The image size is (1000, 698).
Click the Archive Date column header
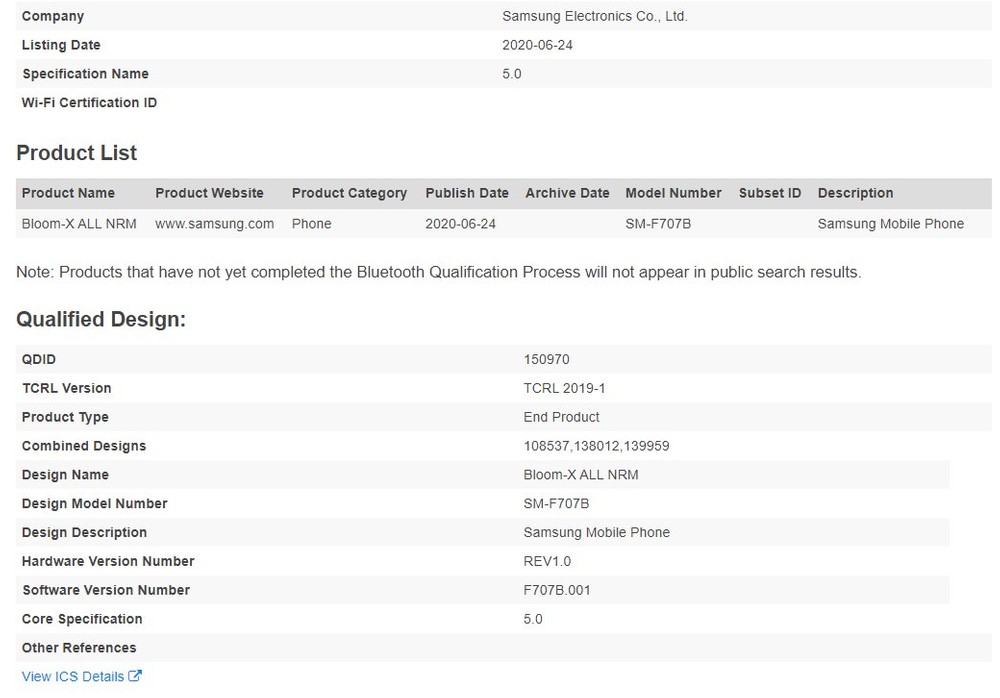click(x=567, y=193)
